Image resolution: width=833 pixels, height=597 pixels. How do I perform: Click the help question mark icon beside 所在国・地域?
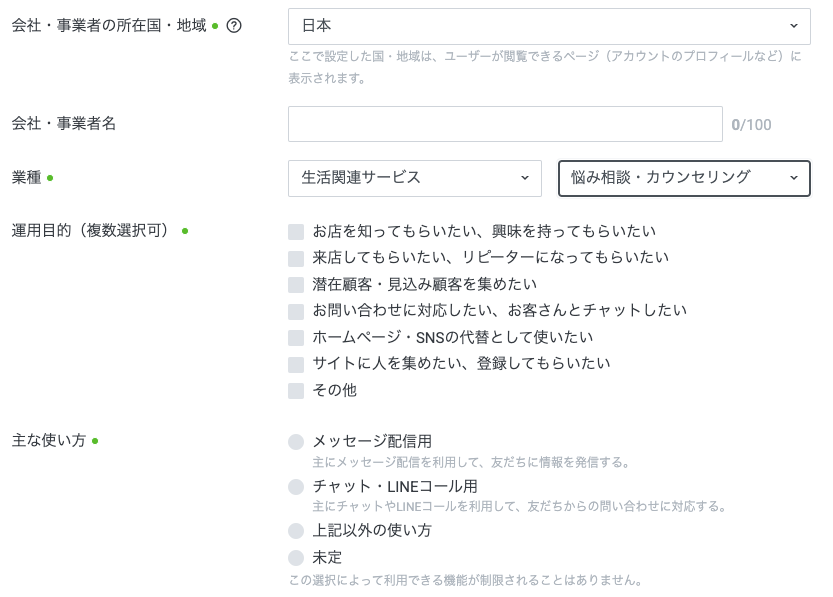pos(234,25)
